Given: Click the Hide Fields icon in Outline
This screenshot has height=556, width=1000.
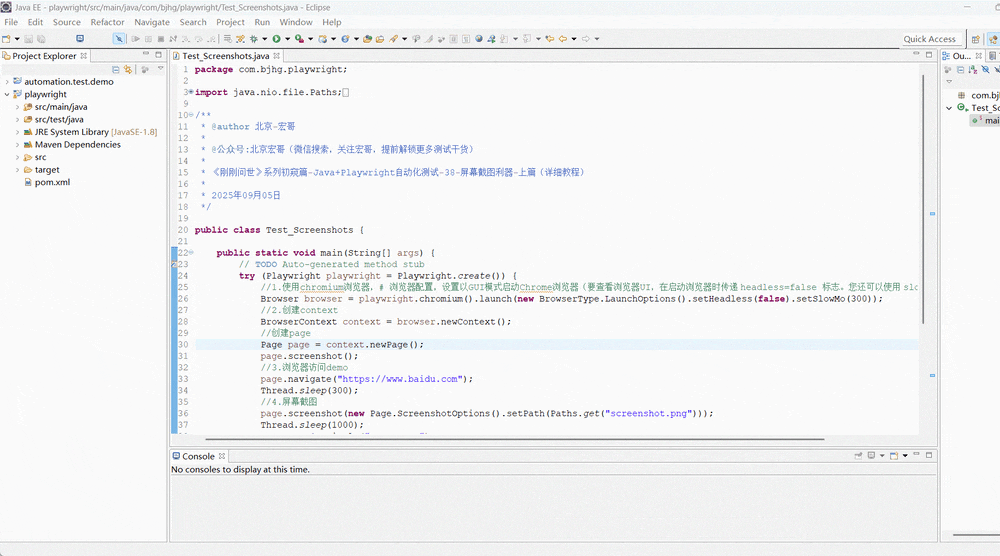Looking at the screenshot, I should 986,70.
